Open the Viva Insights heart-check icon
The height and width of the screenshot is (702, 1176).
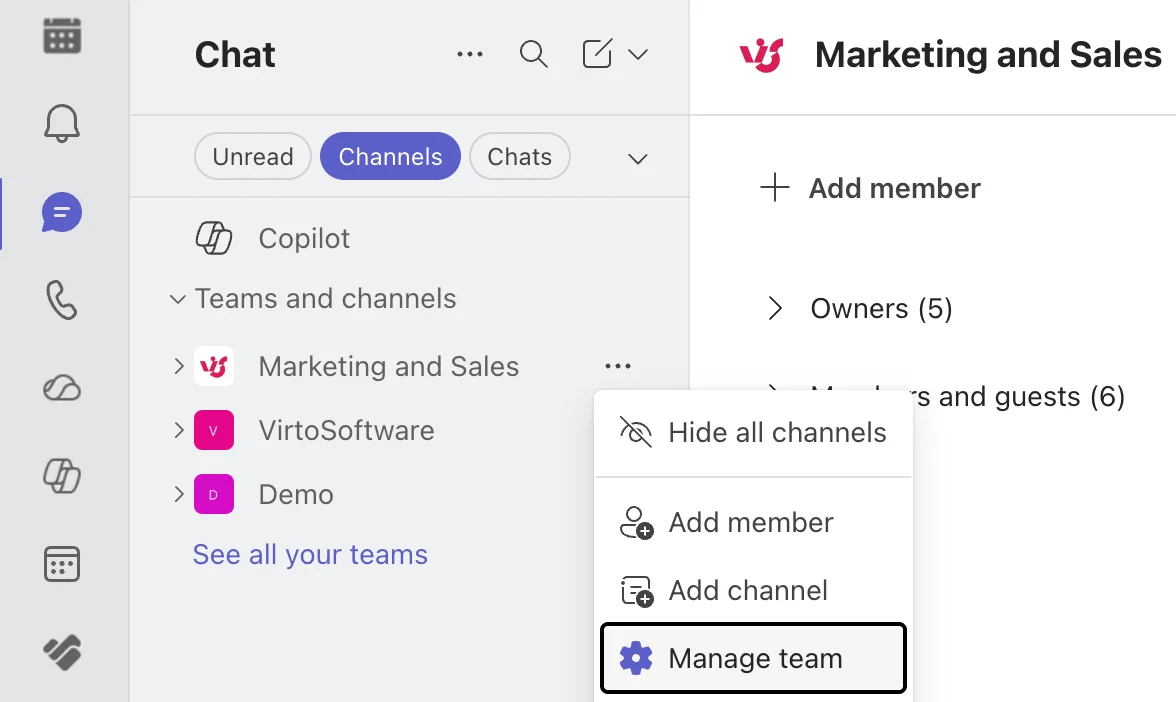[62, 652]
